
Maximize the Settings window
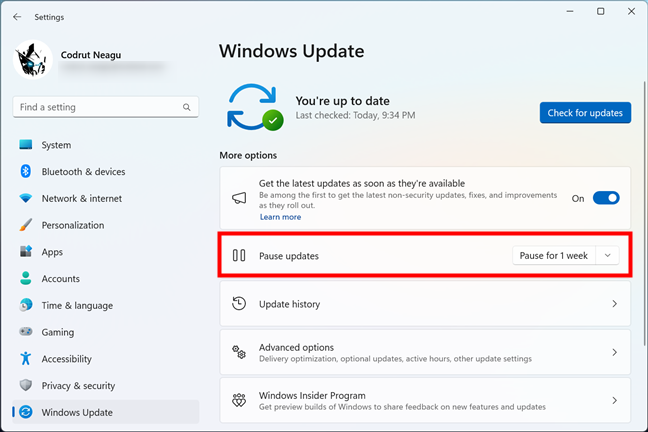(600, 12)
